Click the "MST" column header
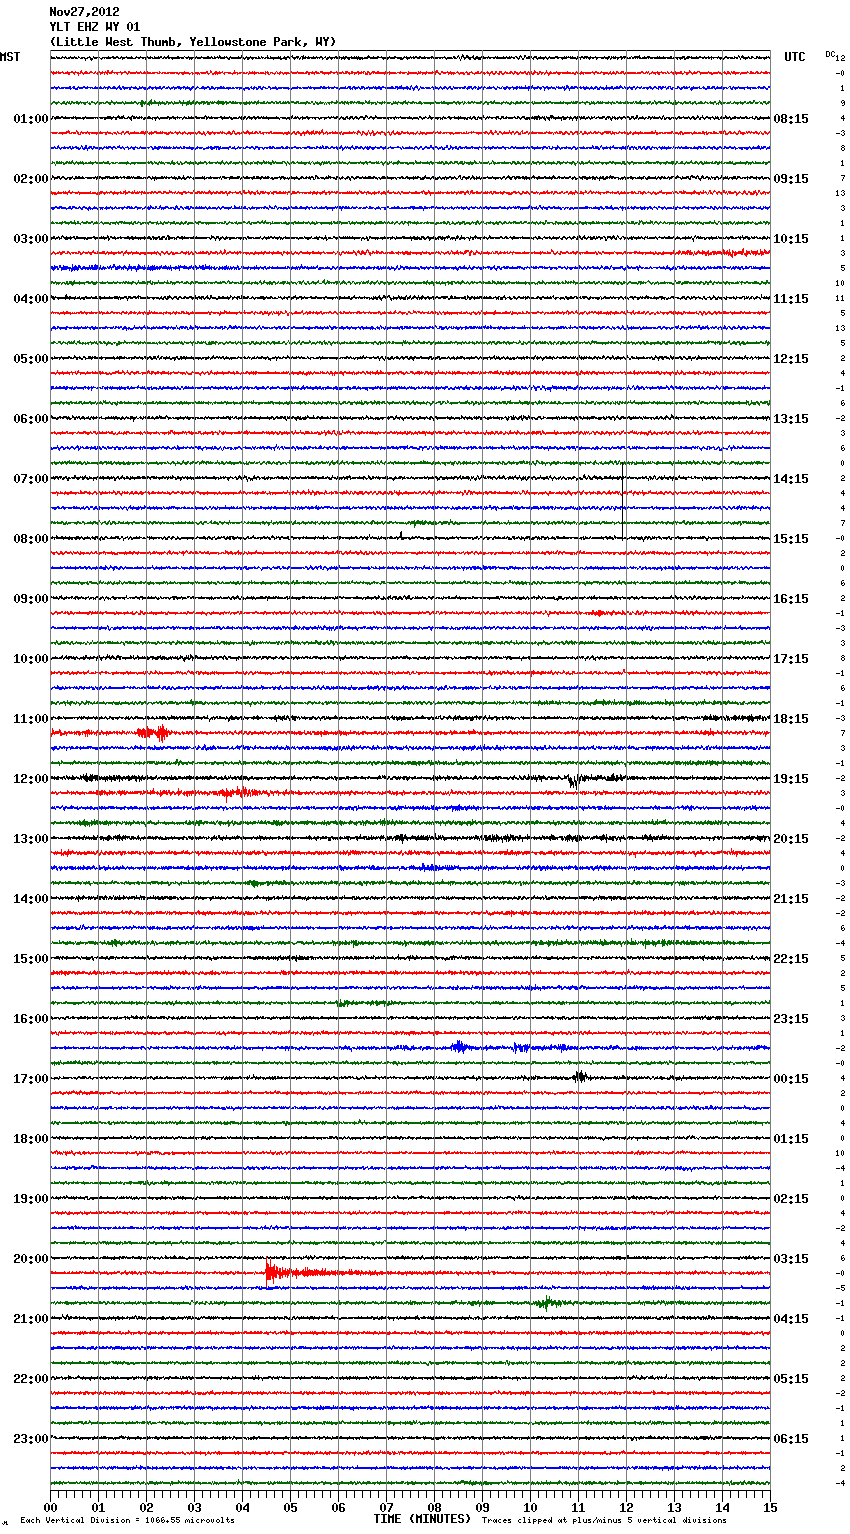The height and width of the screenshot is (1534, 850). 10,57
